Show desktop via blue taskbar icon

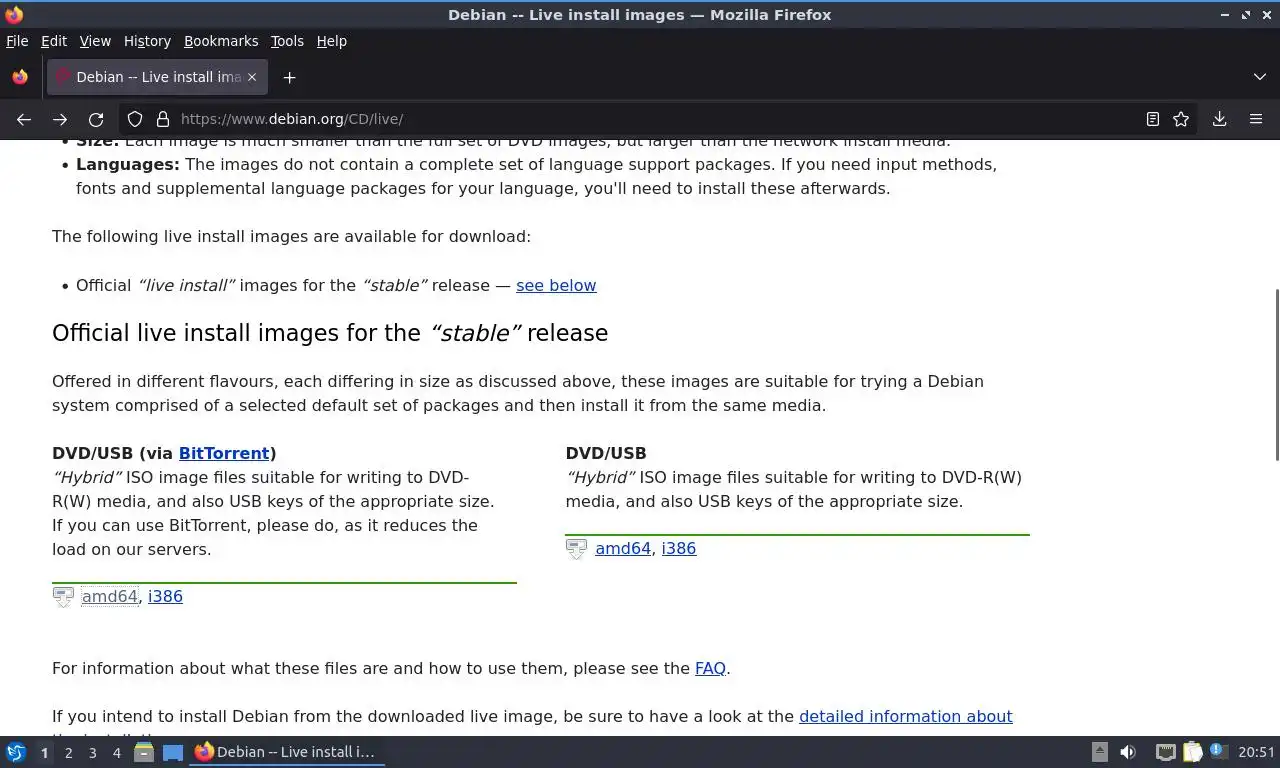click(x=173, y=752)
